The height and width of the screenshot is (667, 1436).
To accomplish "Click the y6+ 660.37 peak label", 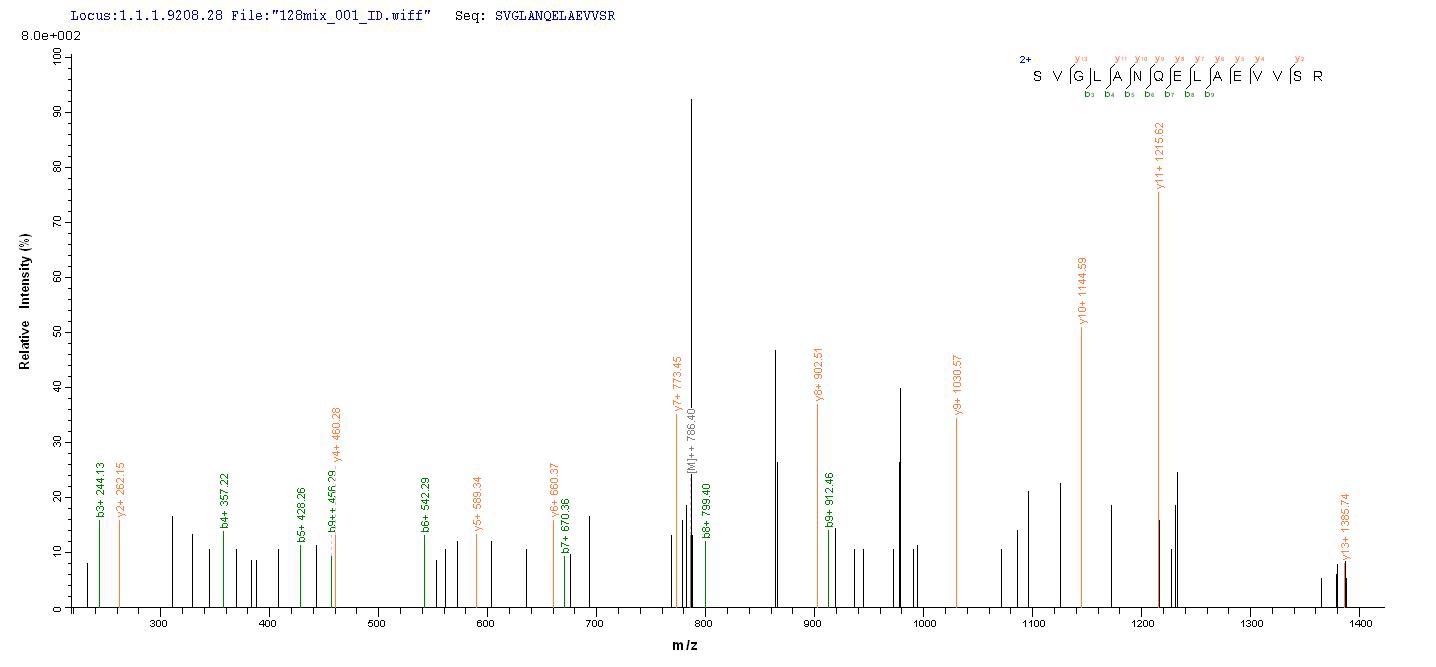I will (554, 490).
